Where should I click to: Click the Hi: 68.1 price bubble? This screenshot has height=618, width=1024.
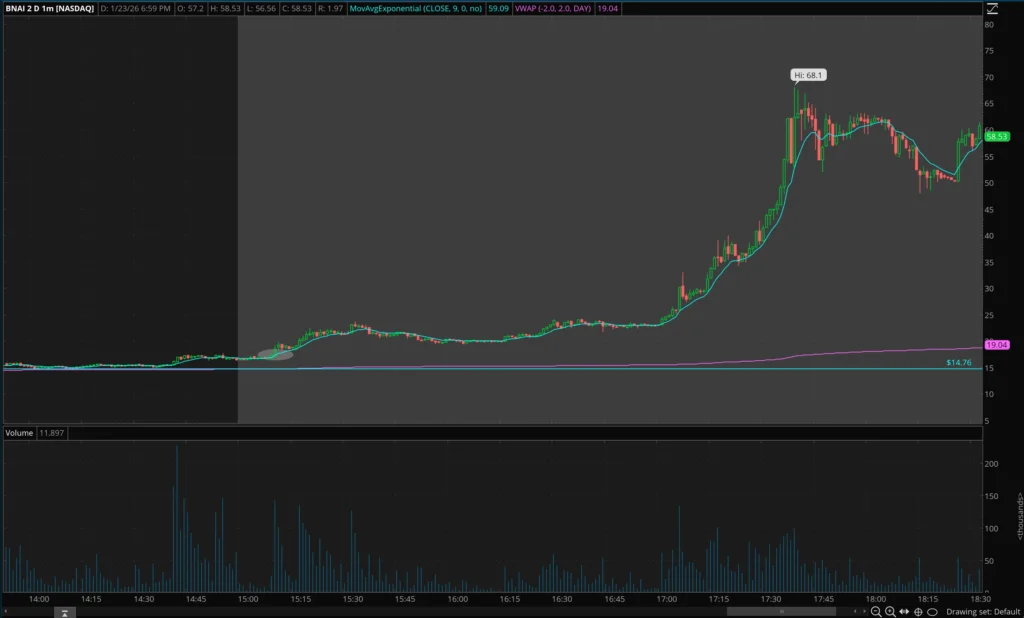pos(809,75)
